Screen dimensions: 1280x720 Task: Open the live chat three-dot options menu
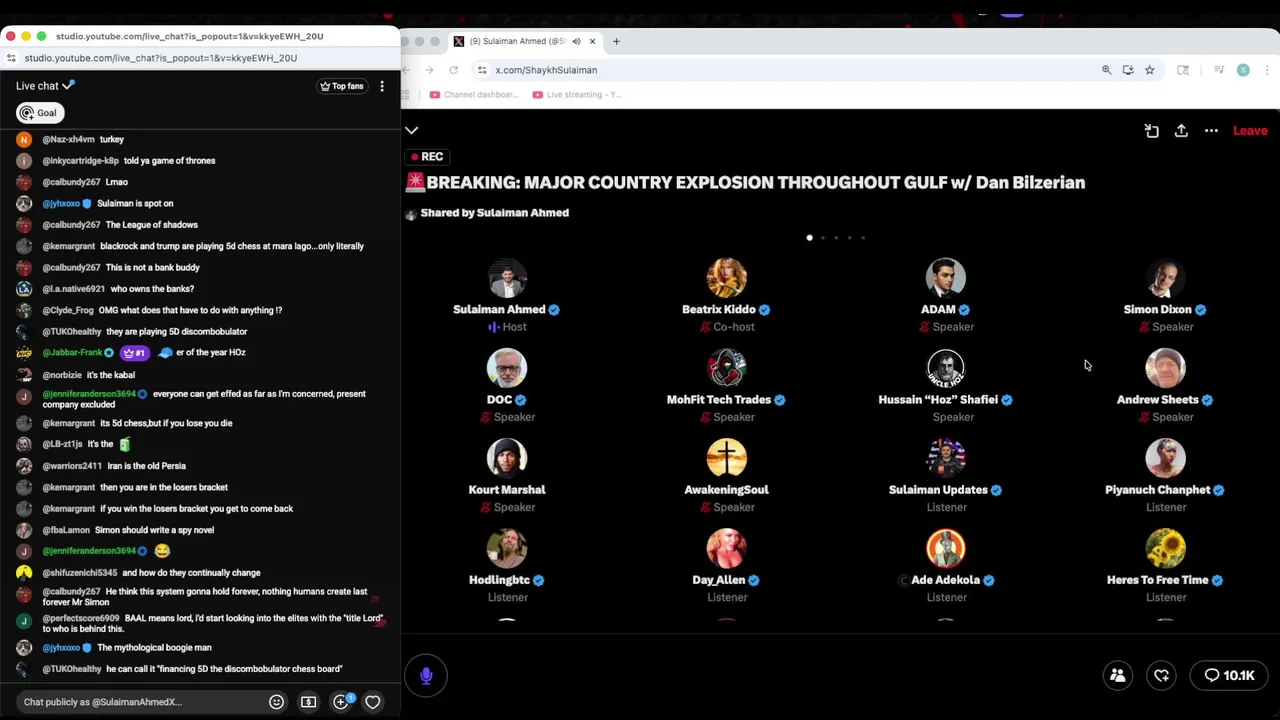[382, 86]
